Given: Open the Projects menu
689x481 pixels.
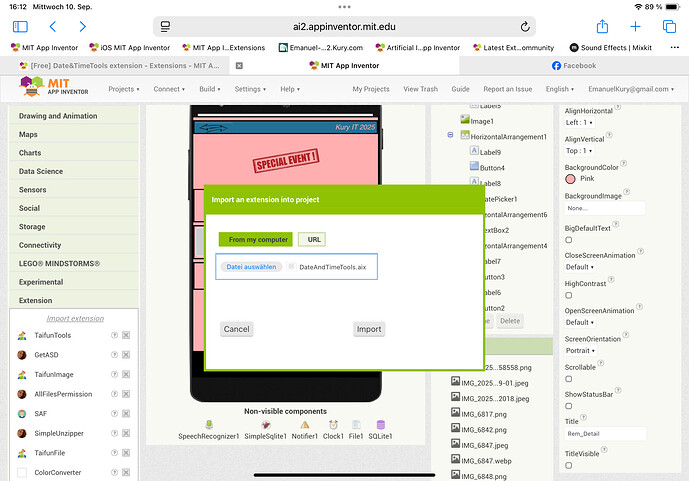Looking at the screenshot, I should pos(124,89).
